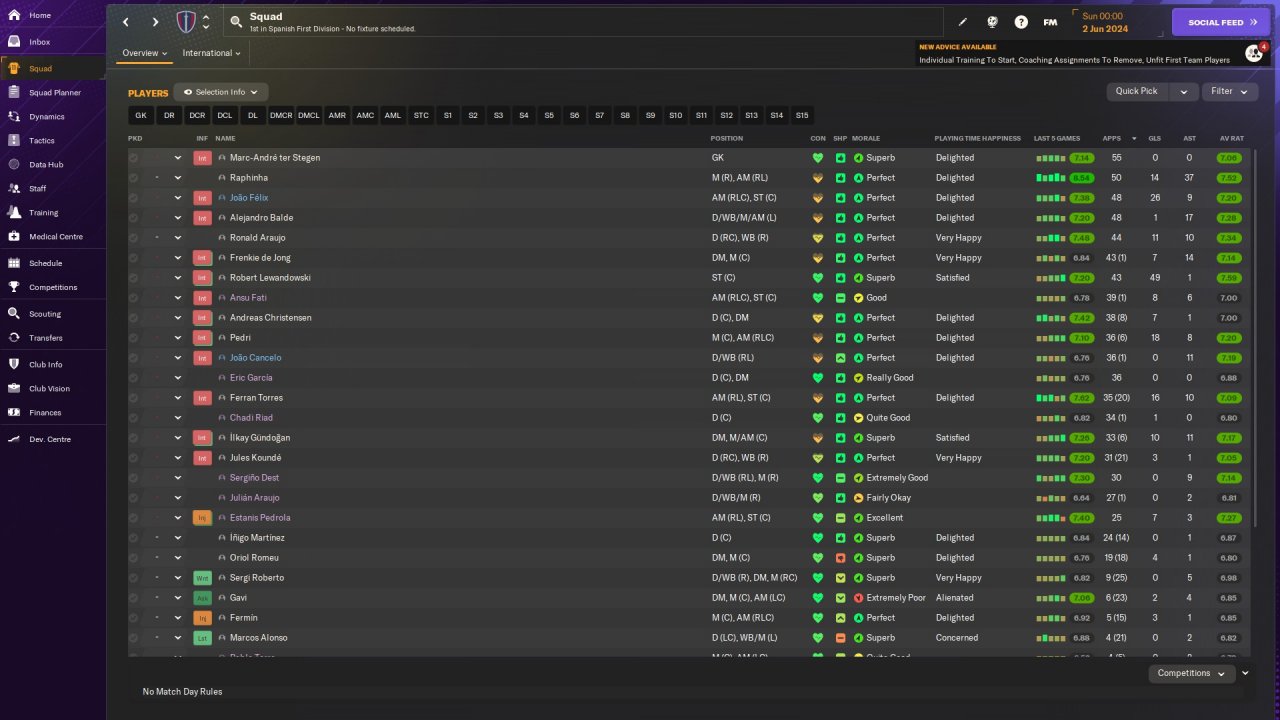Click the pencil edit icon
This screenshot has height=720, width=1280.
963,22
